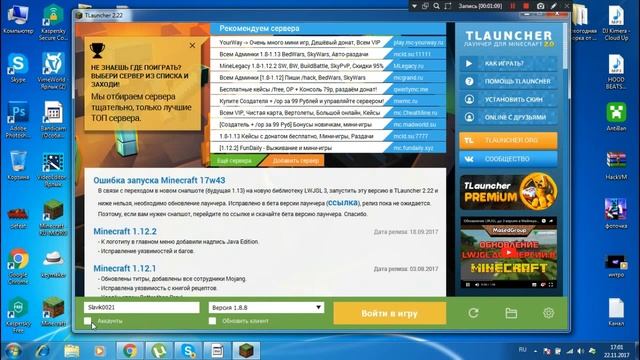Open the Recycle Bin (Корзина) desktop icon
This screenshot has width=640, height=360.
click(x=18, y=165)
